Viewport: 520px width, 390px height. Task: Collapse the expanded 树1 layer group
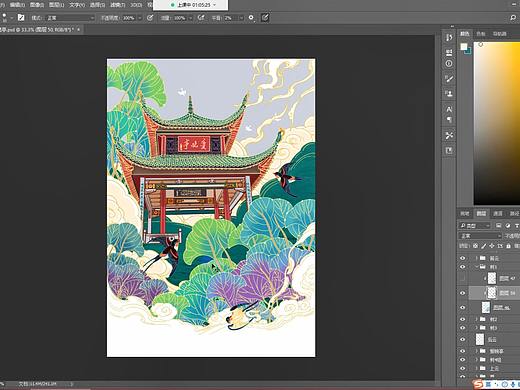click(x=477, y=267)
